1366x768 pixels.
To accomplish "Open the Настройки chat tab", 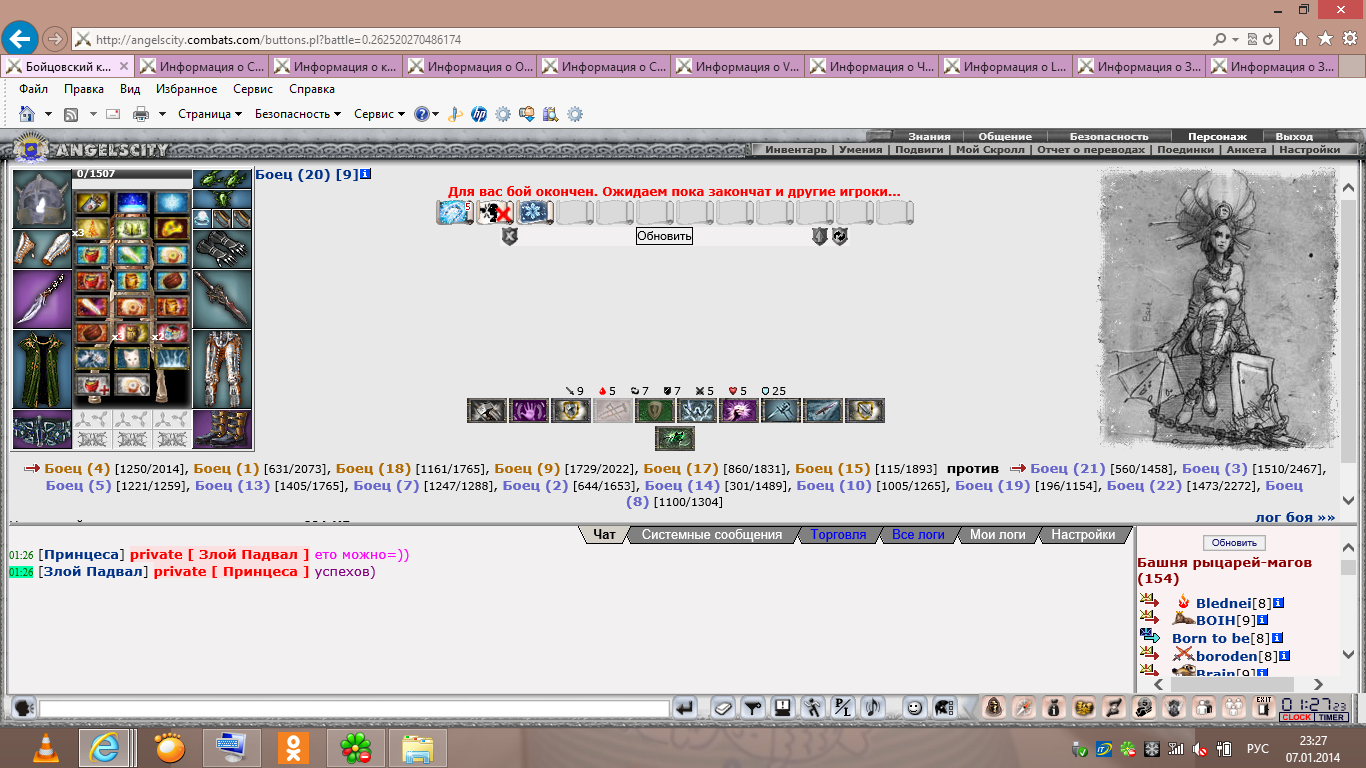I will coord(1083,535).
